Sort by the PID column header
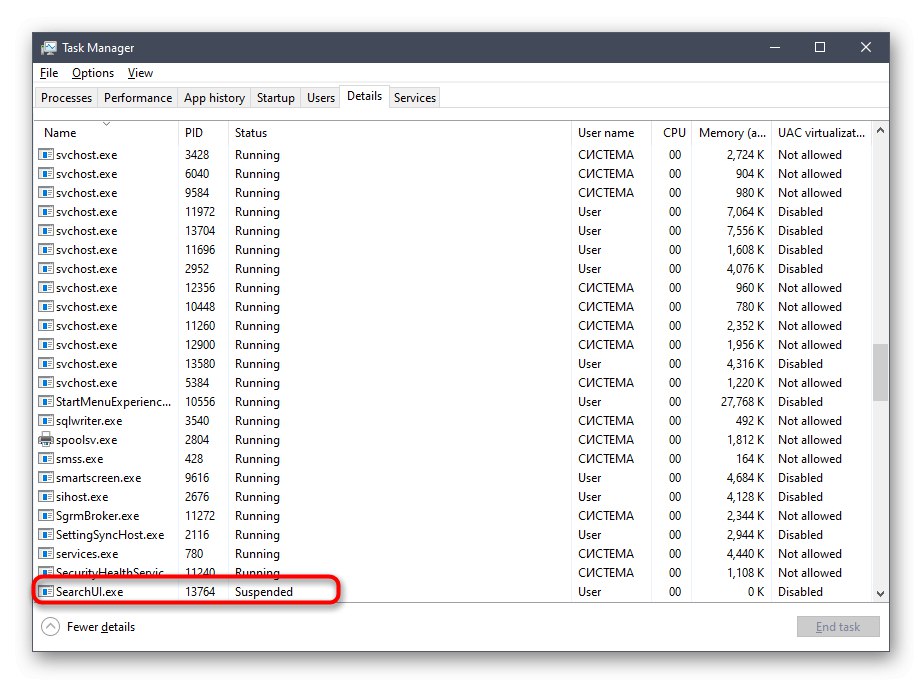The image size is (922, 684). 203,132
